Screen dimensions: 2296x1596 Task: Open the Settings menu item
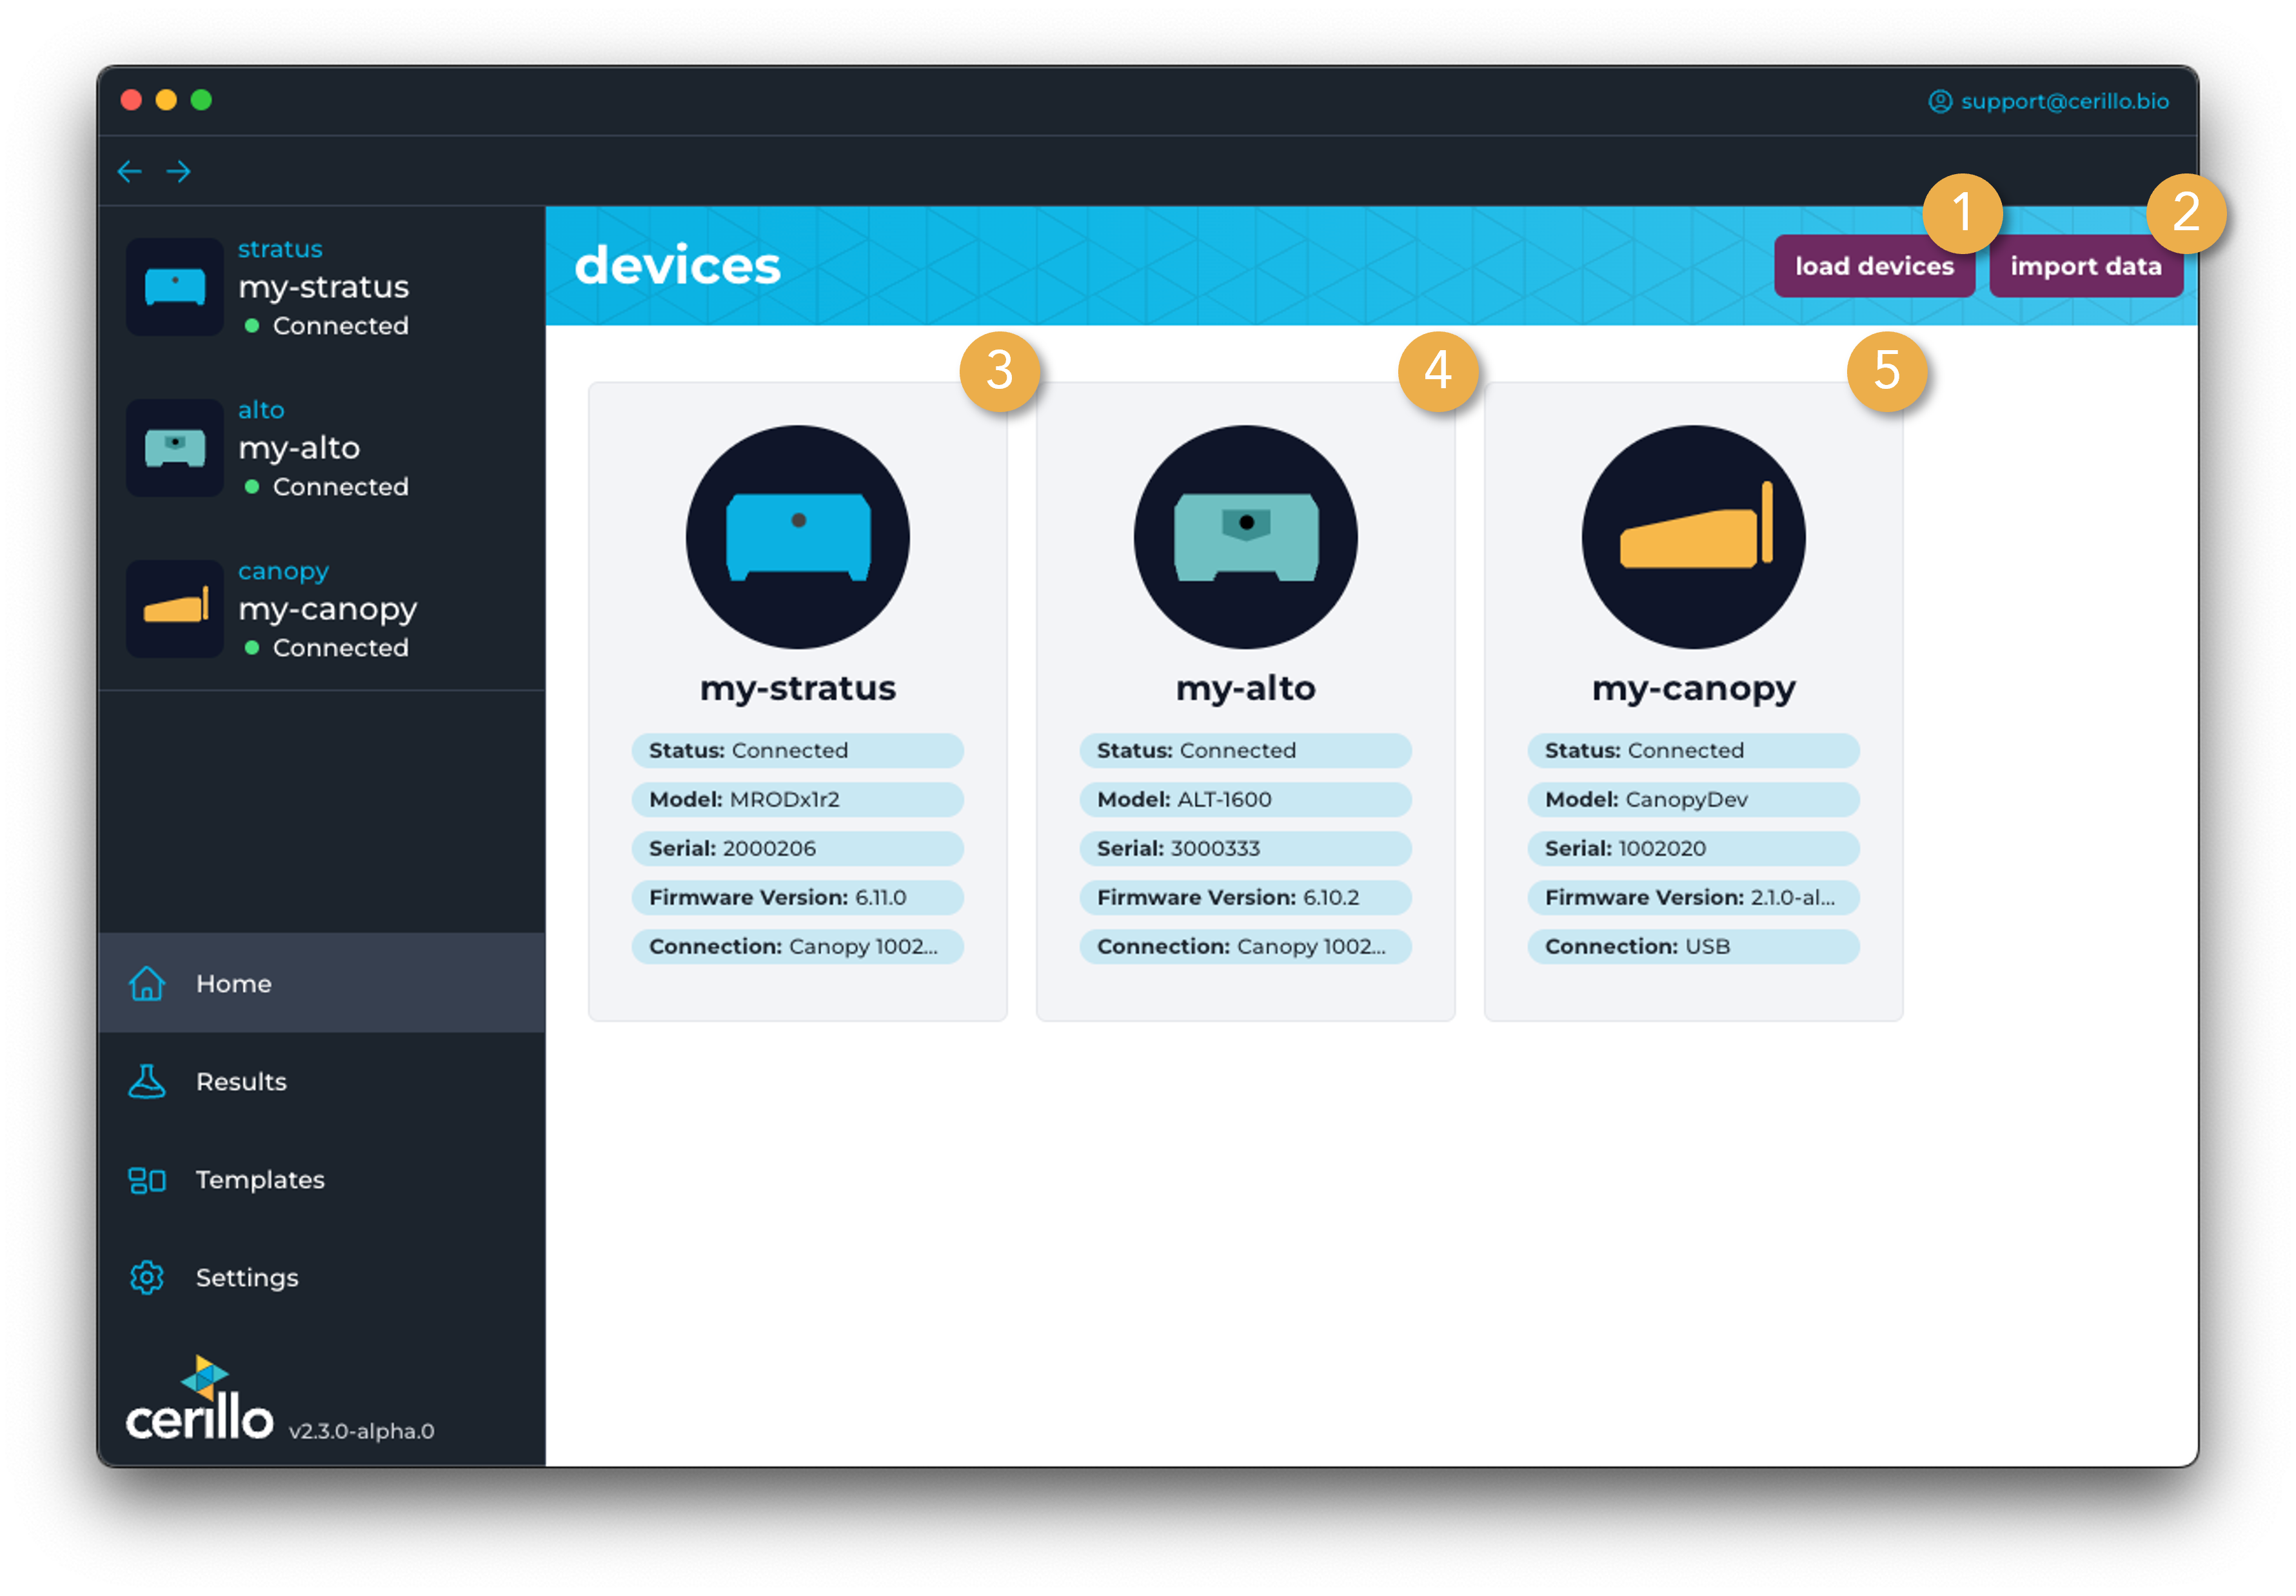tap(322, 1277)
